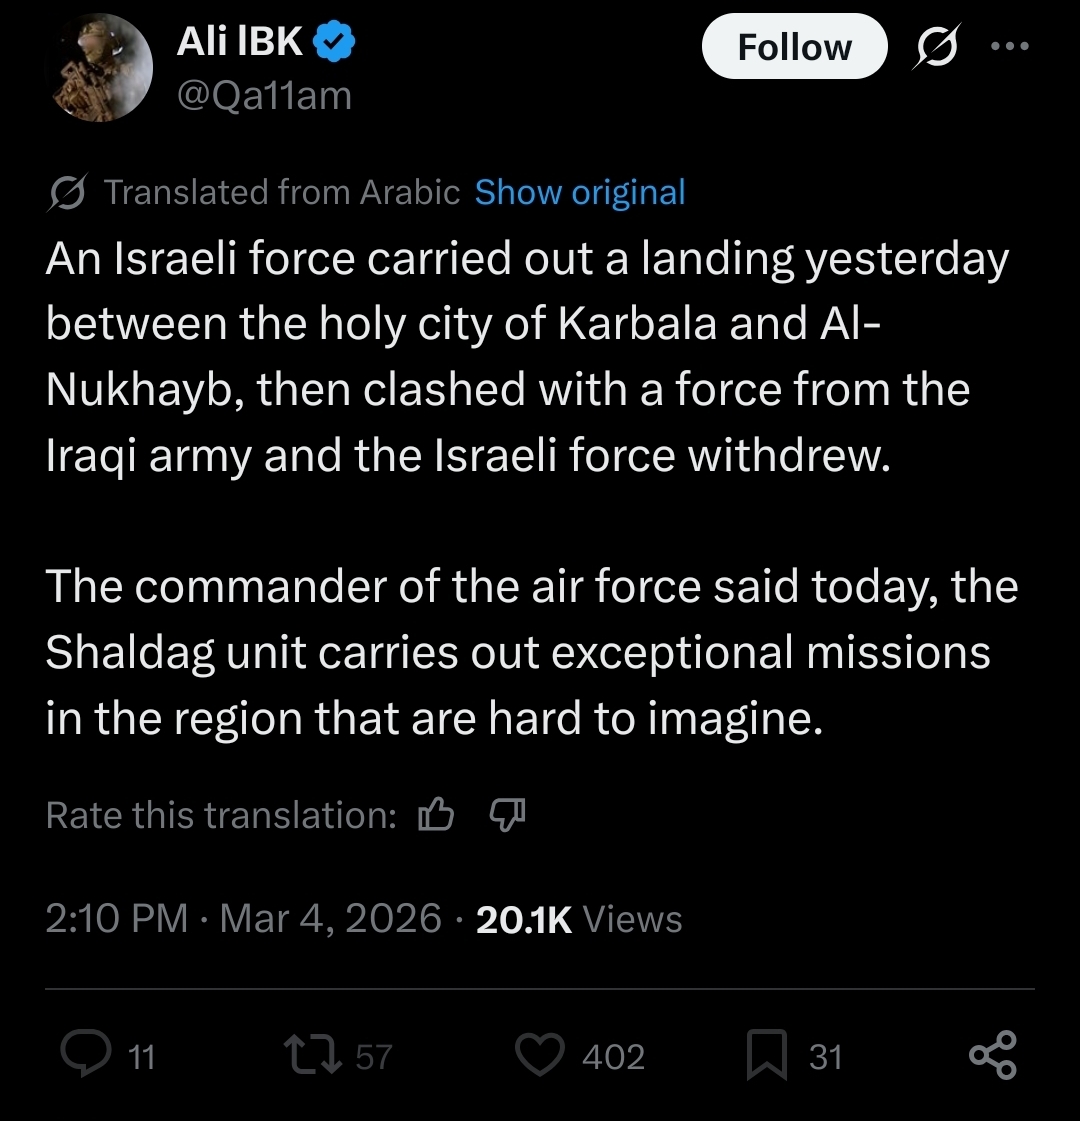Click the Grok icon beside Translated from Arabic

pos(70,192)
